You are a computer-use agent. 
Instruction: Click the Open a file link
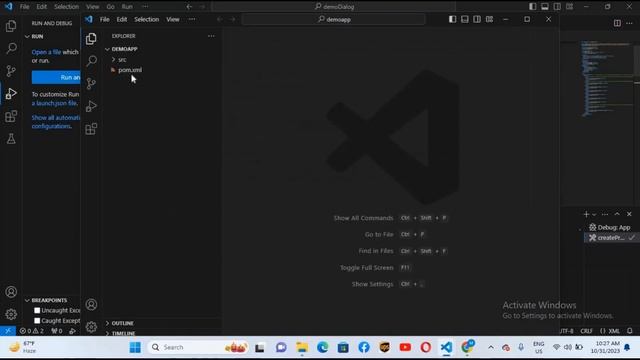point(46,52)
